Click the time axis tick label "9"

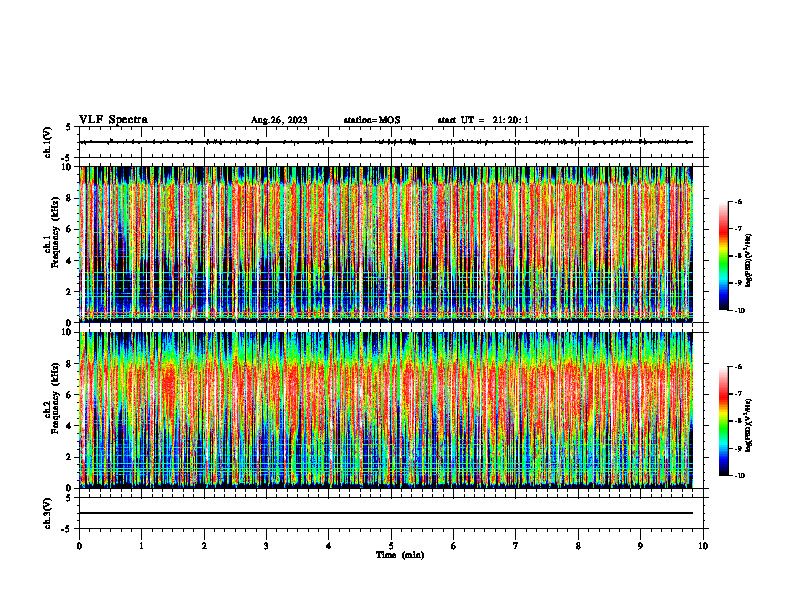640,546
